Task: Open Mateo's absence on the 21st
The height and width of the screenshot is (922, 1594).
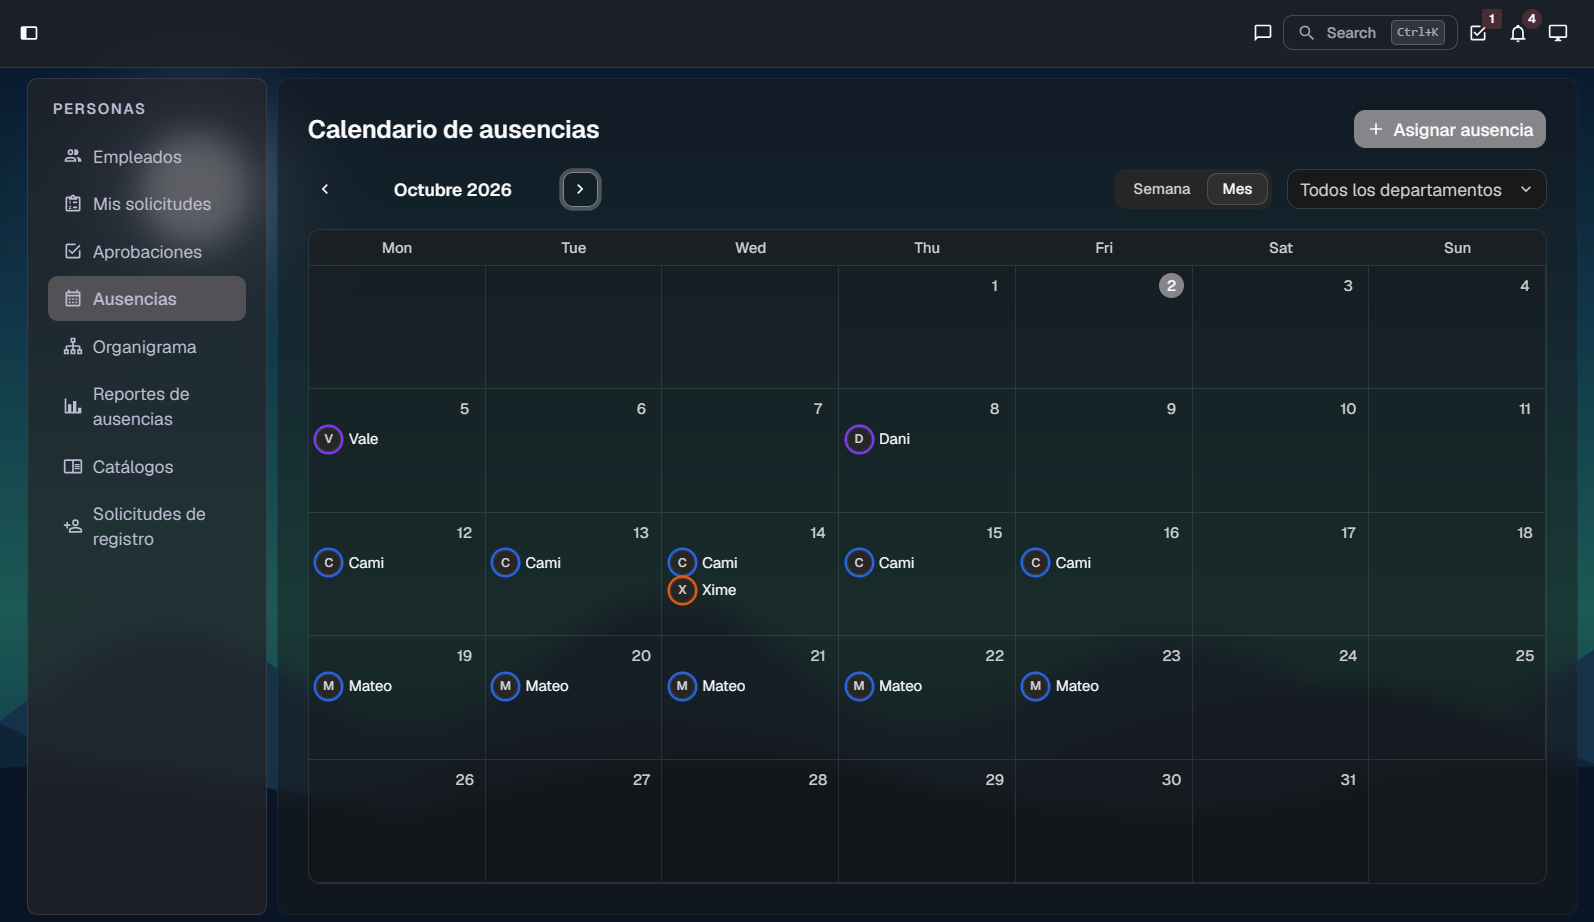Action: [x=707, y=686]
